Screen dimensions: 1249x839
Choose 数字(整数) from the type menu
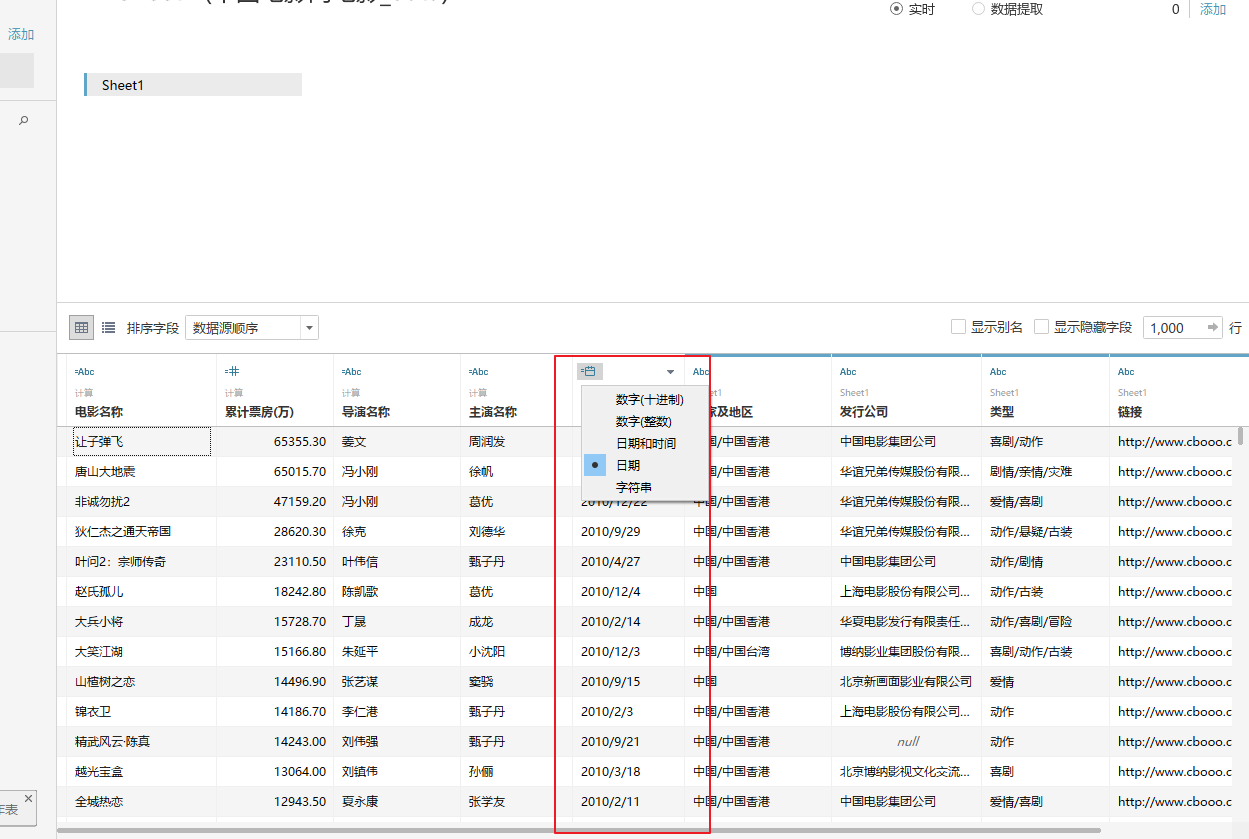coord(643,421)
